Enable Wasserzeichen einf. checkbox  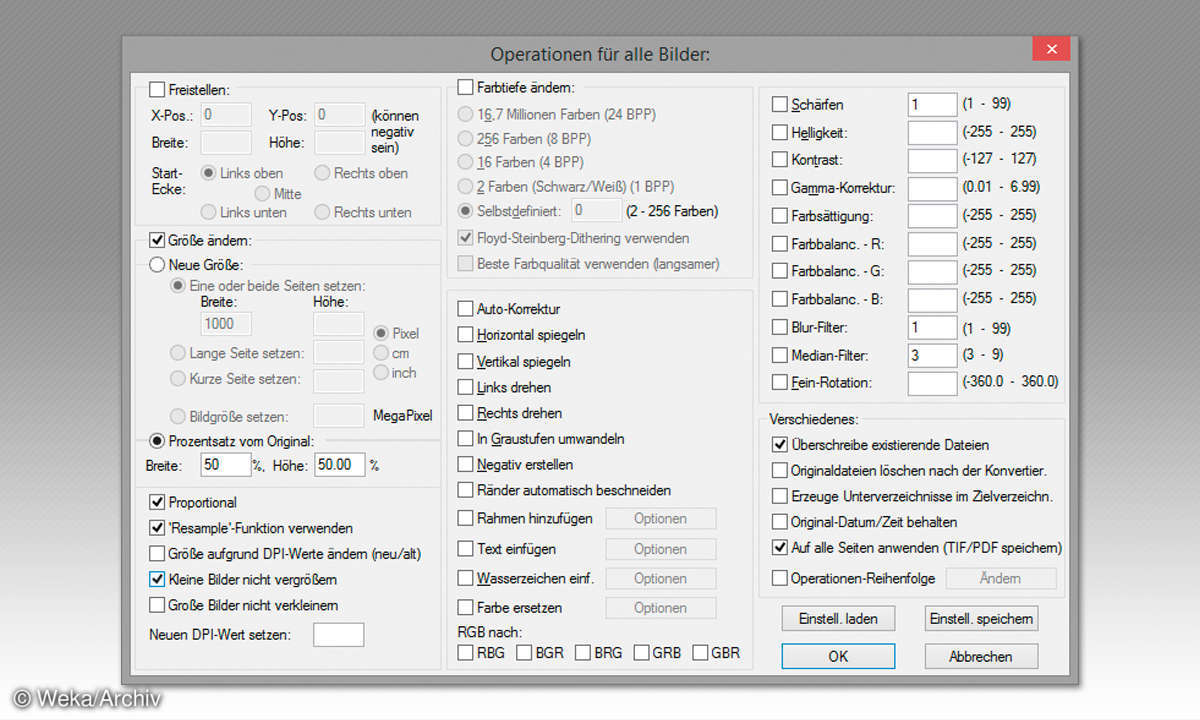click(465, 578)
